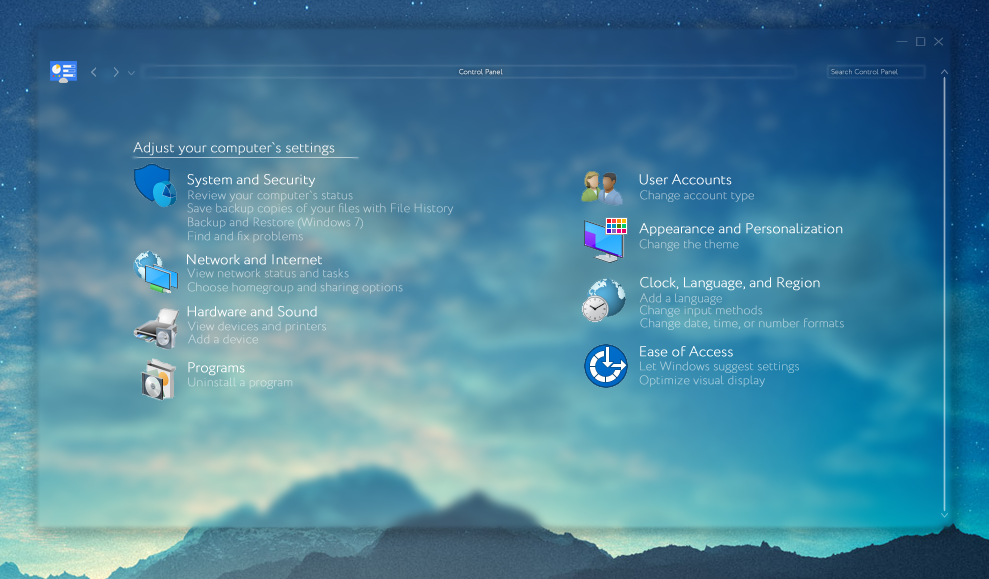Open User Accounts category

(685, 180)
